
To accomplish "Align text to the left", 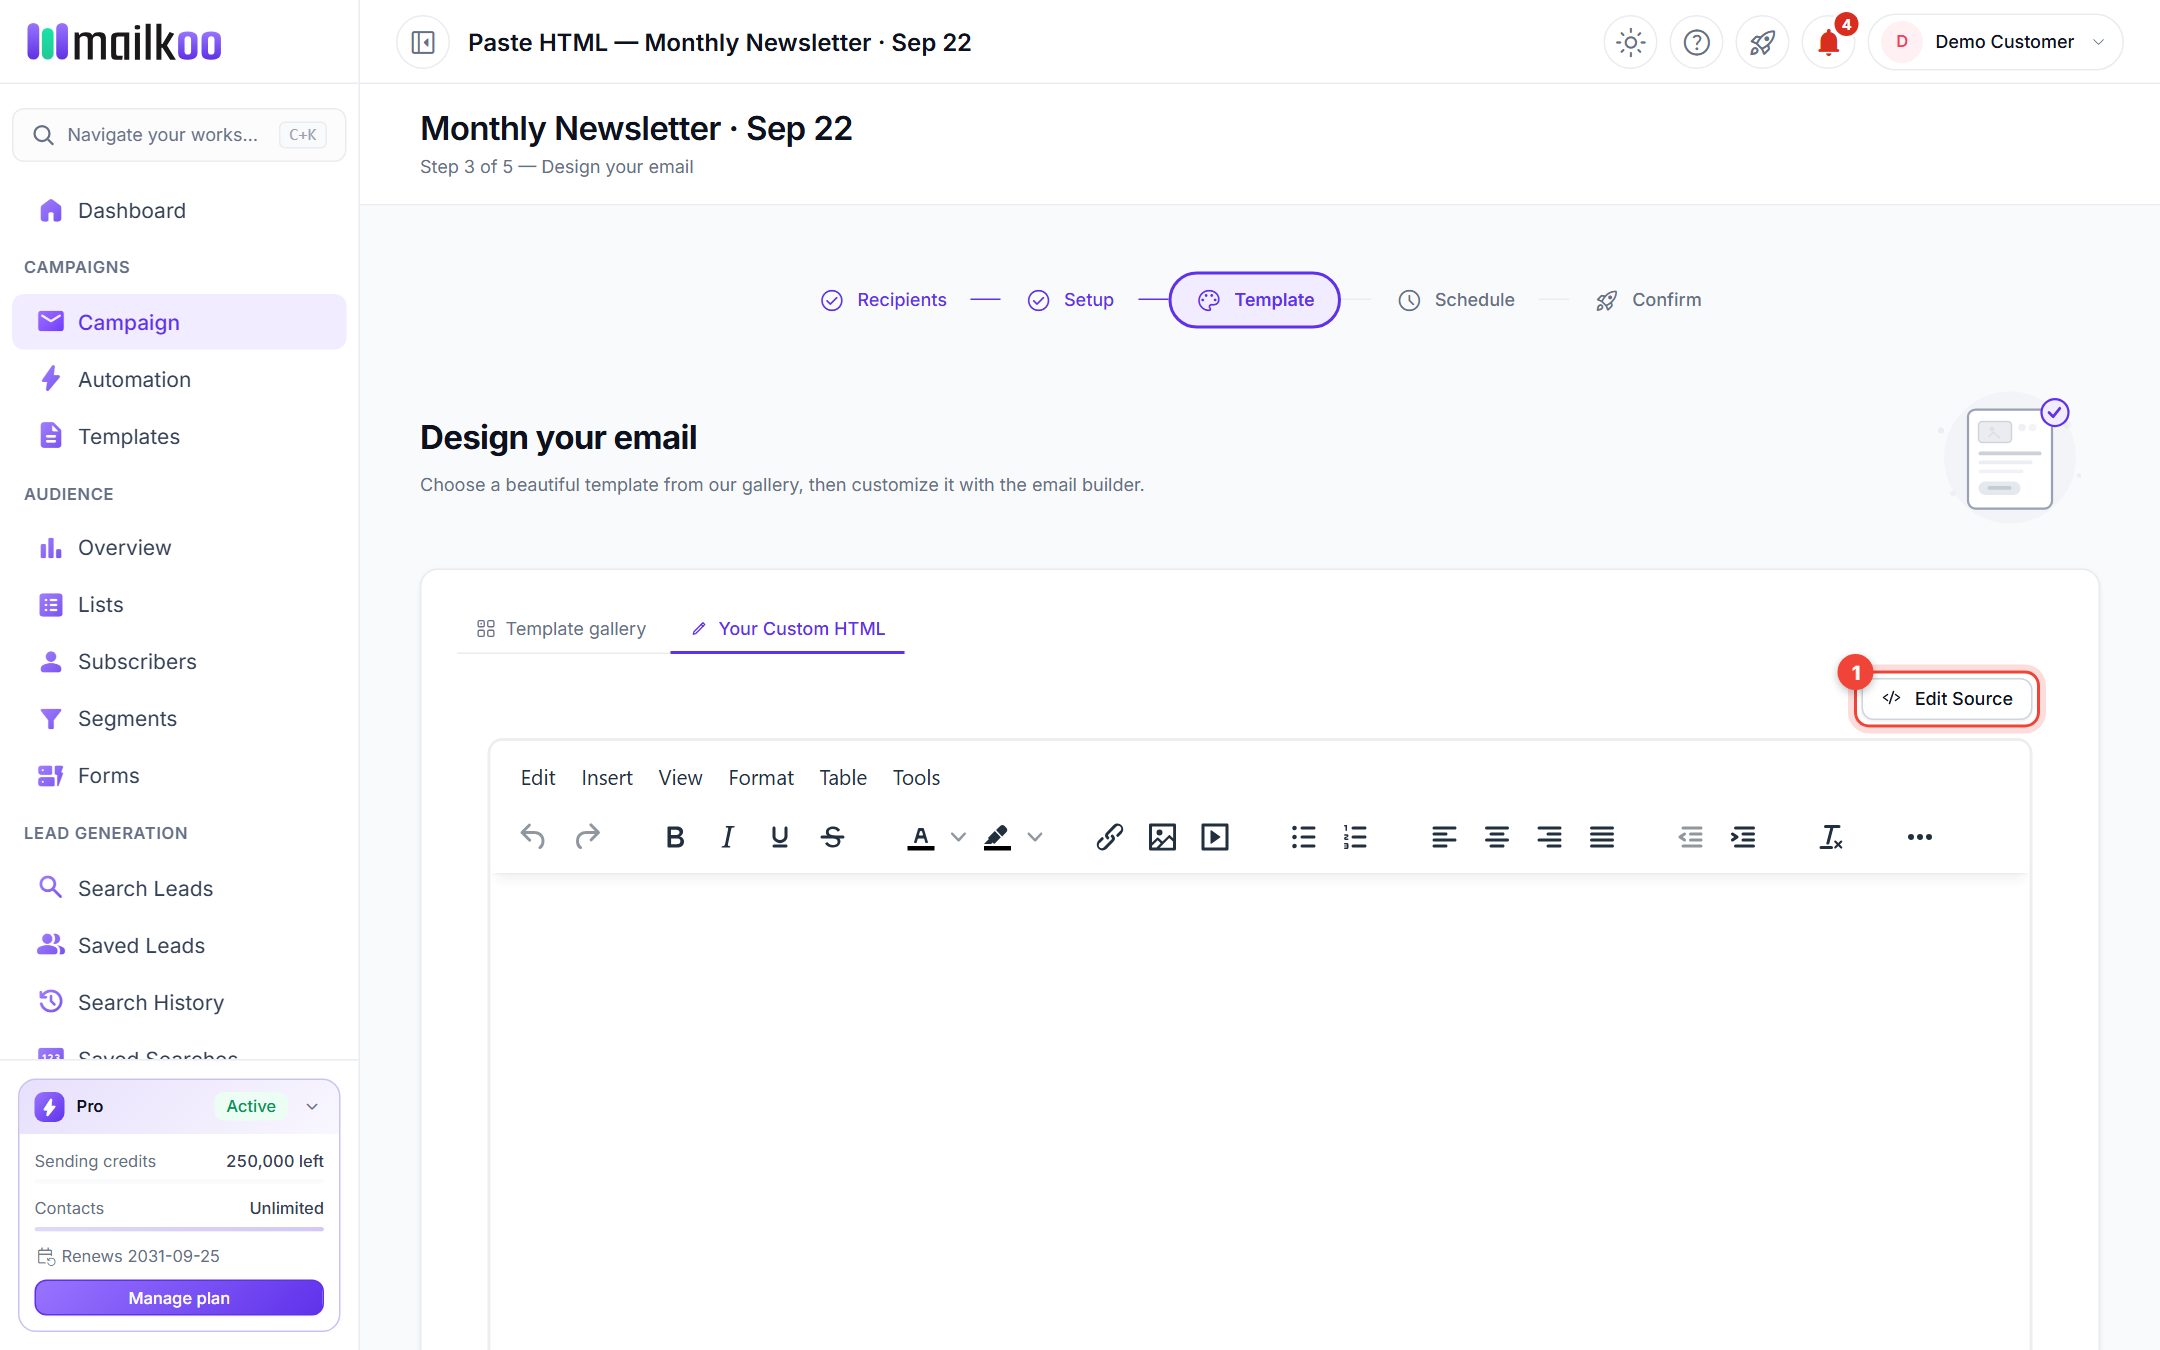I will 1444,837.
